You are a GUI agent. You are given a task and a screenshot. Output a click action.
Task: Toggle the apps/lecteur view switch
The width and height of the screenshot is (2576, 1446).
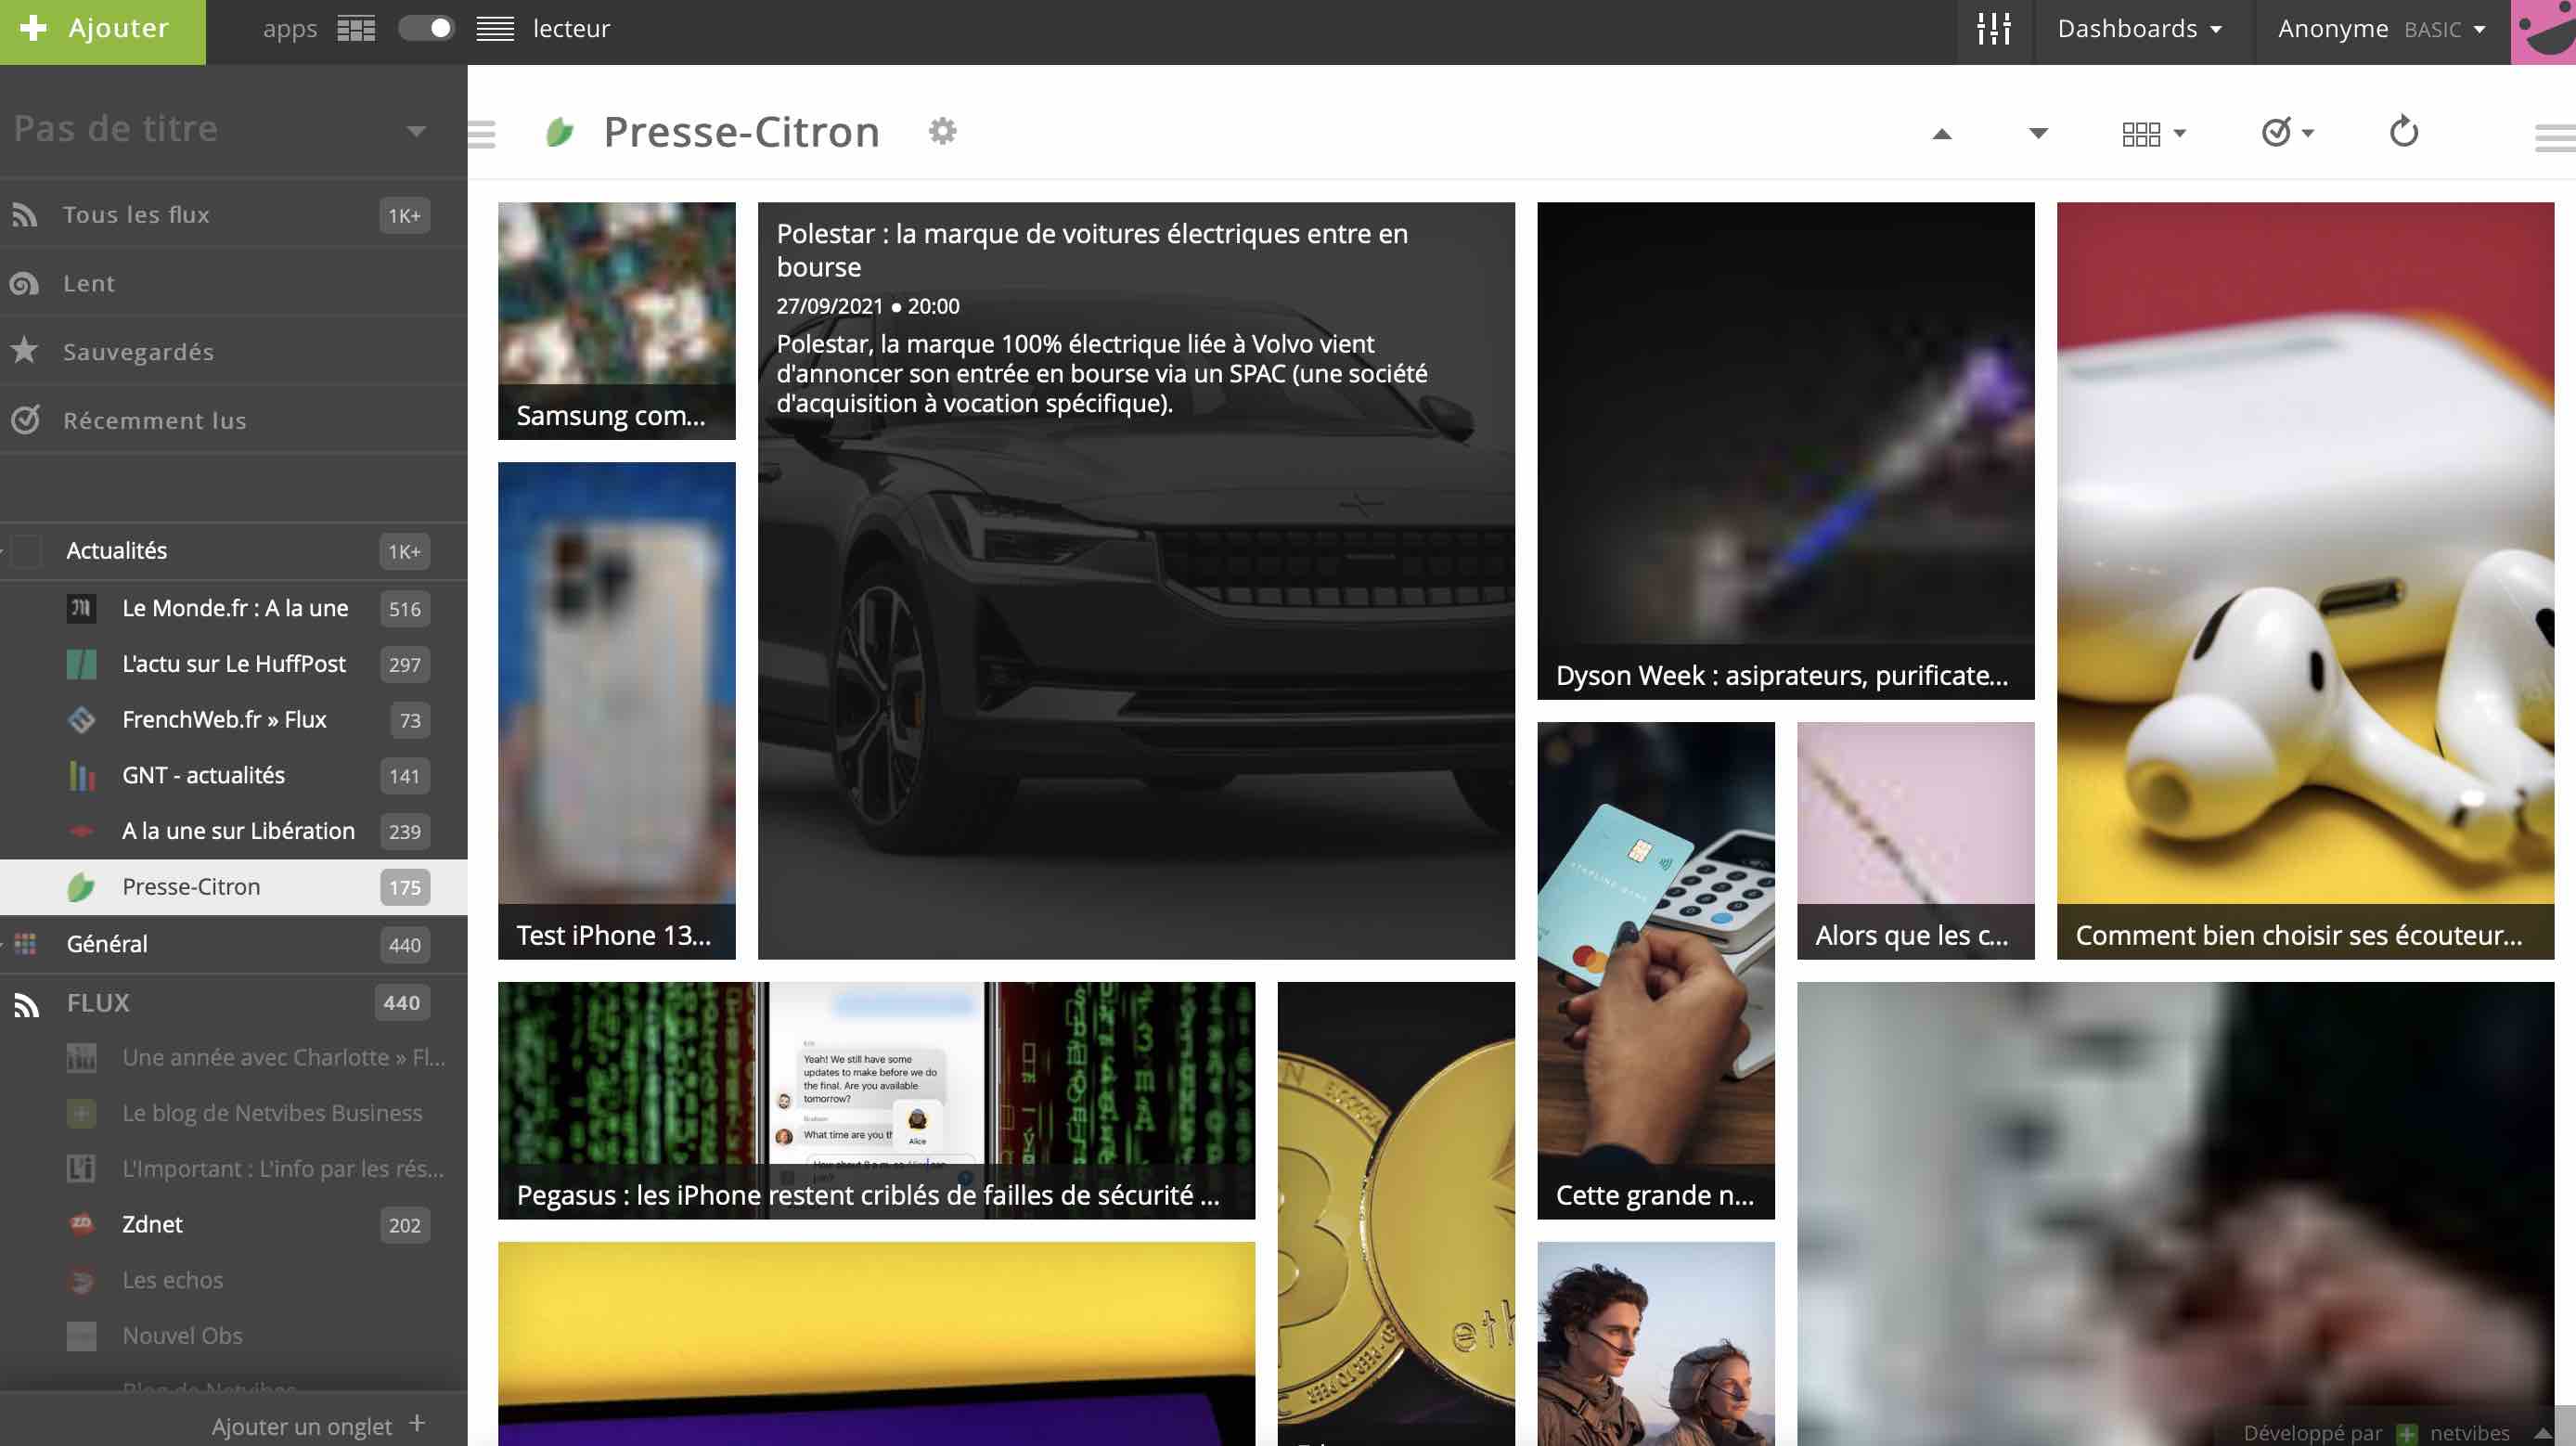pyautogui.click(x=426, y=29)
